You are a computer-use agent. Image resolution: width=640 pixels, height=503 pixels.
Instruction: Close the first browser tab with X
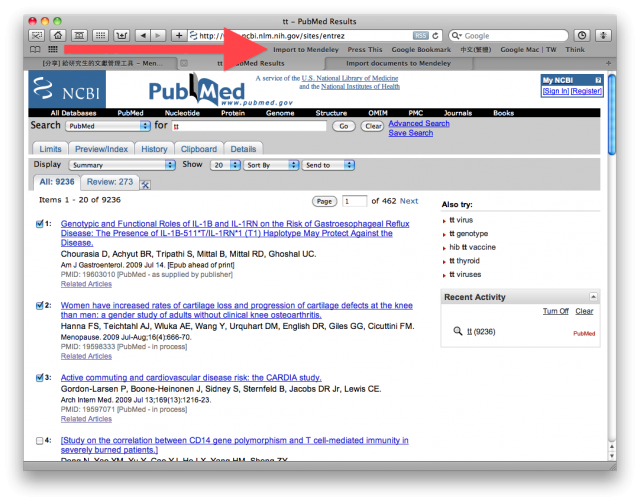coord(184,63)
